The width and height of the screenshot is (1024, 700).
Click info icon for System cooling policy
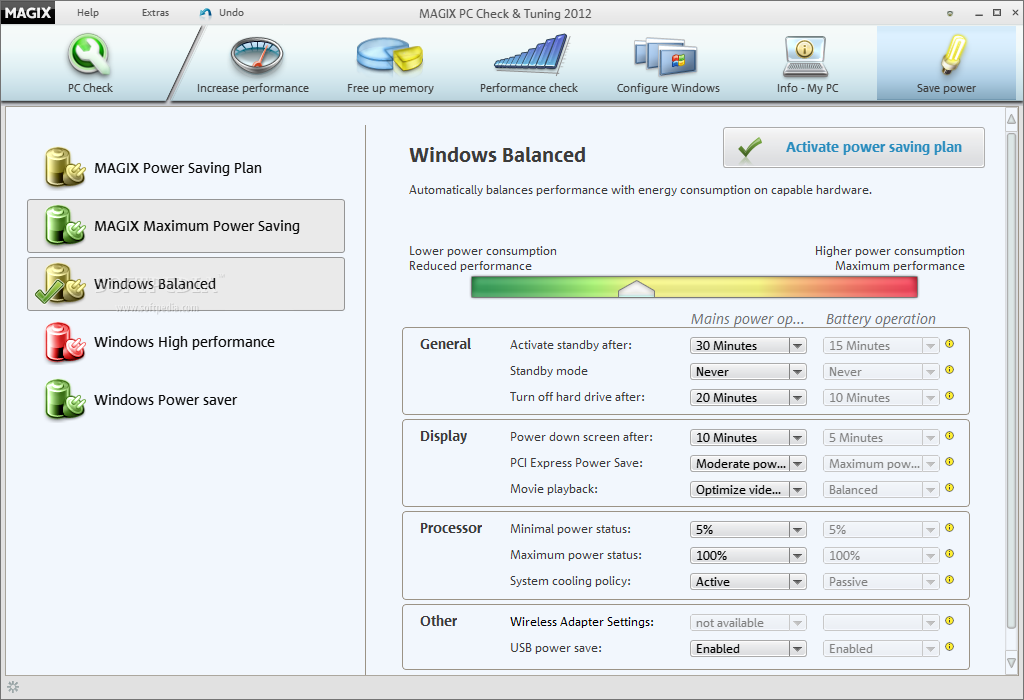[x=950, y=581]
